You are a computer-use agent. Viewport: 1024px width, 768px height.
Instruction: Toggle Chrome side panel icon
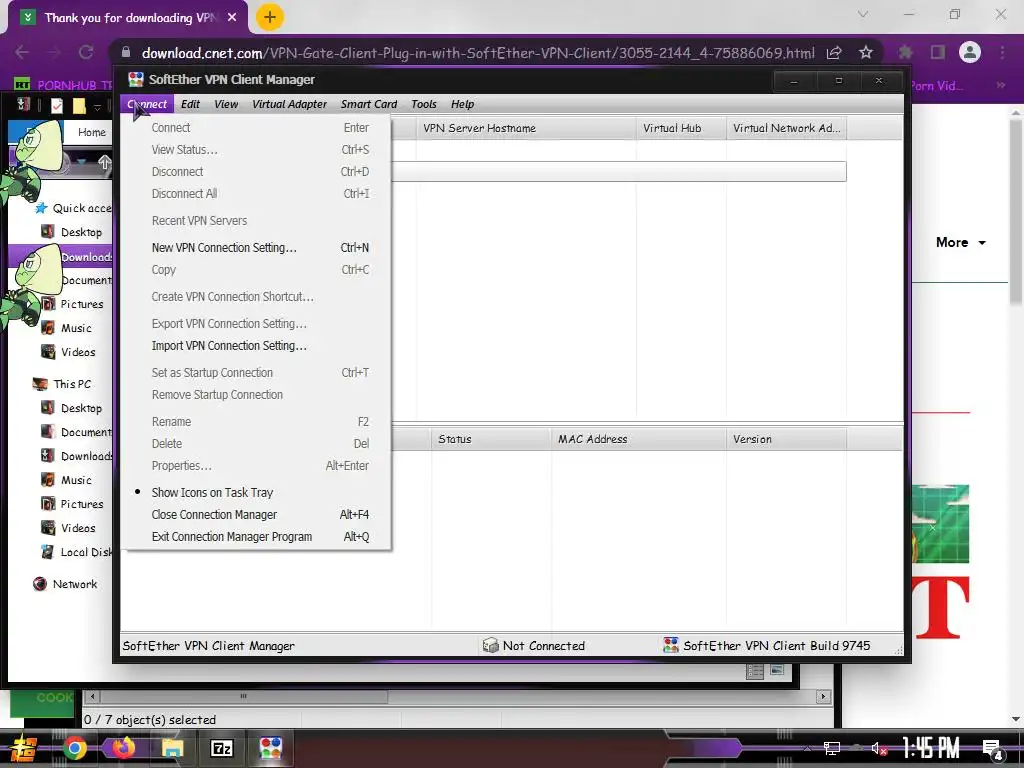tap(938, 52)
